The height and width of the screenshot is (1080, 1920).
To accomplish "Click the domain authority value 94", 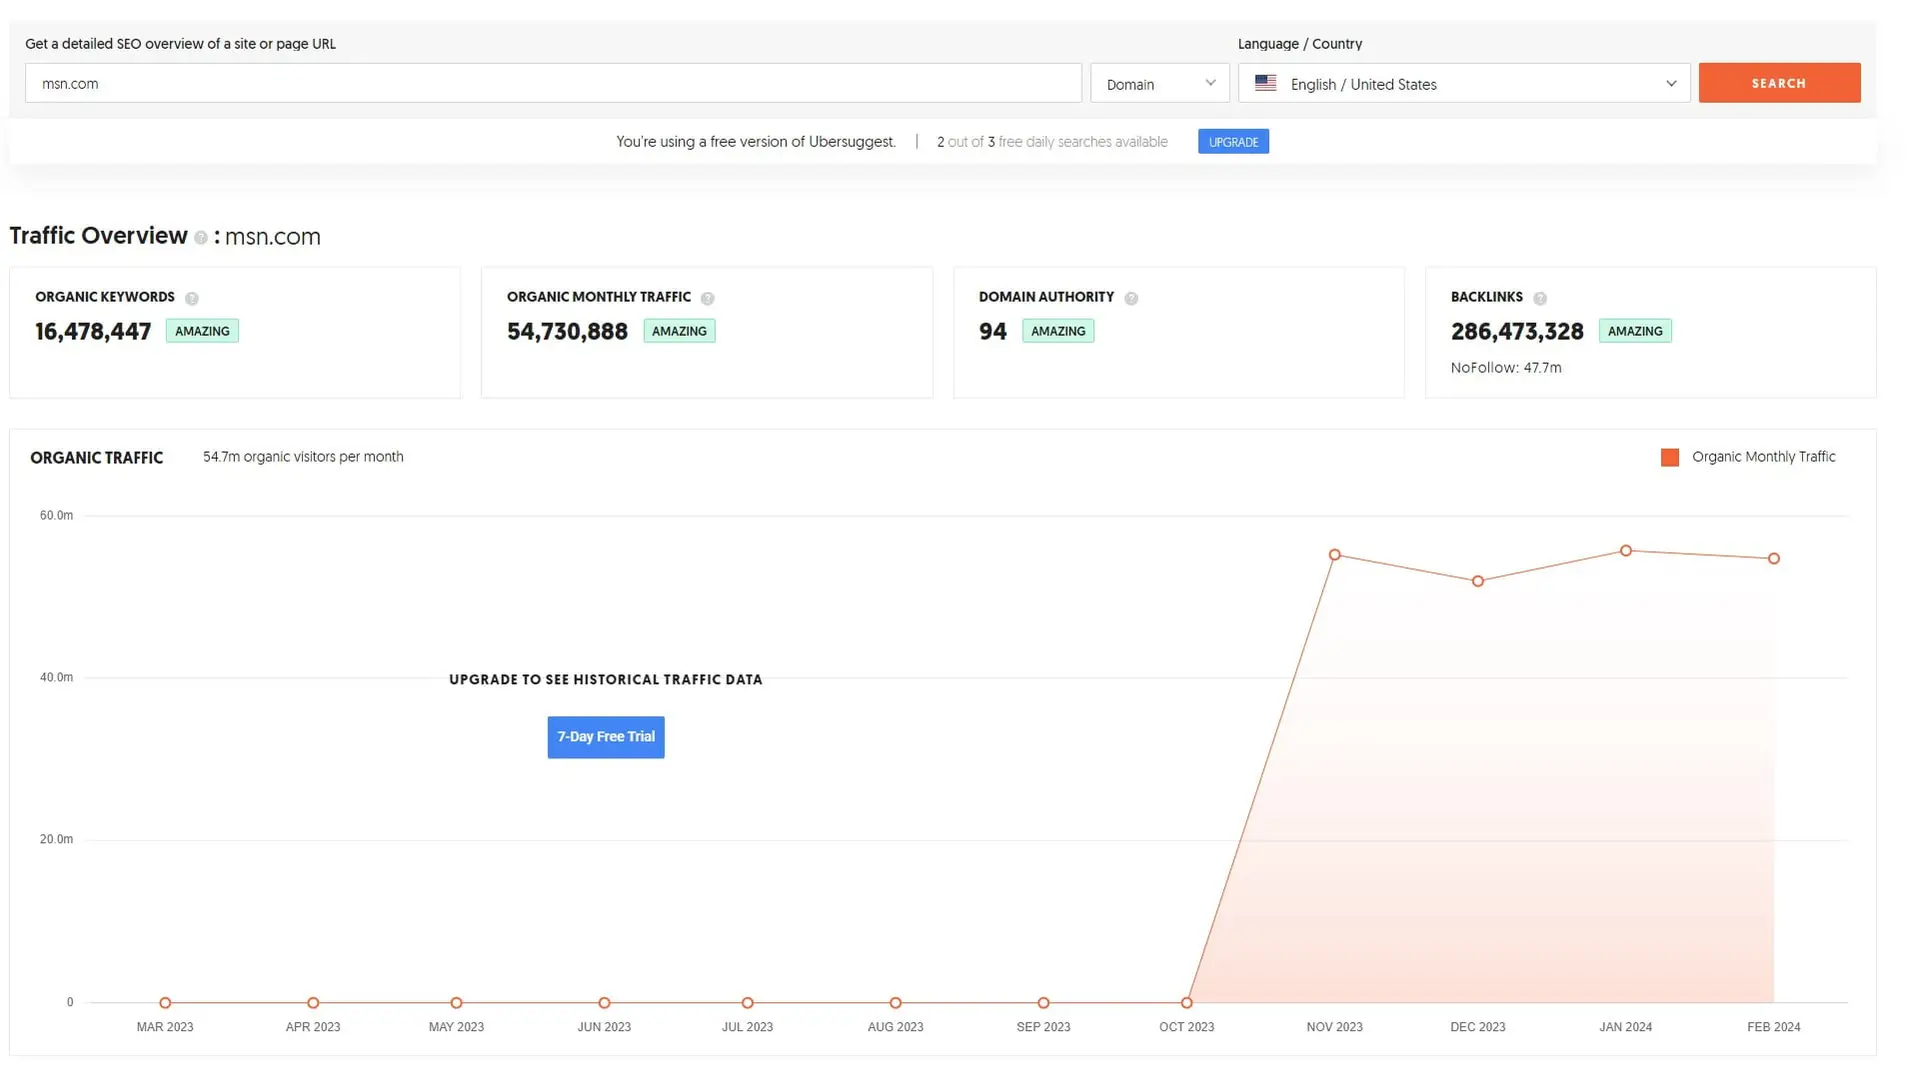I will click(x=993, y=331).
